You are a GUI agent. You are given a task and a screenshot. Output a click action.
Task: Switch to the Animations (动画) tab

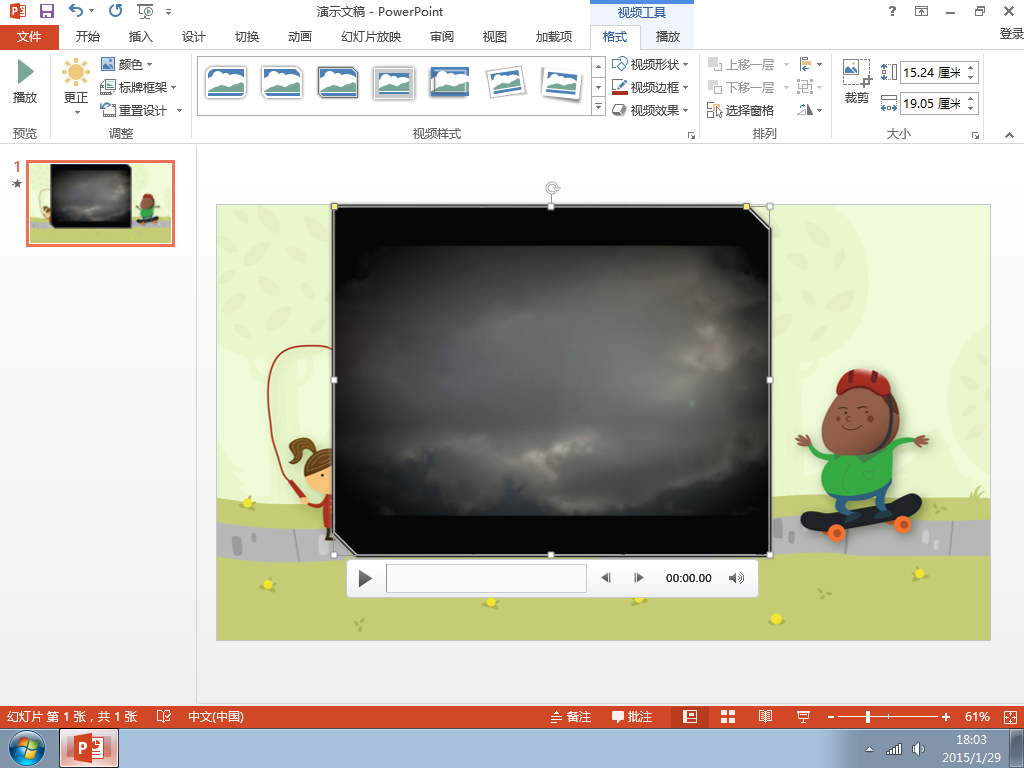(x=300, y=37)
